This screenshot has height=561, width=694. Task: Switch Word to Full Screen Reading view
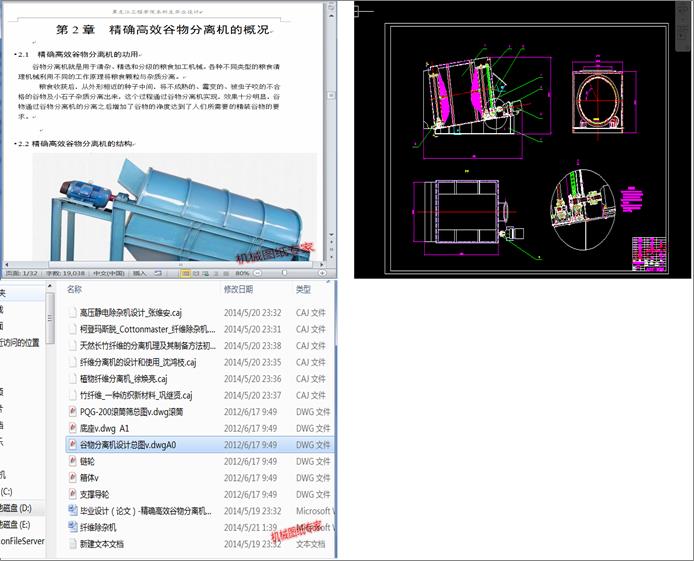pyautogui.click(x=197, y=273)
